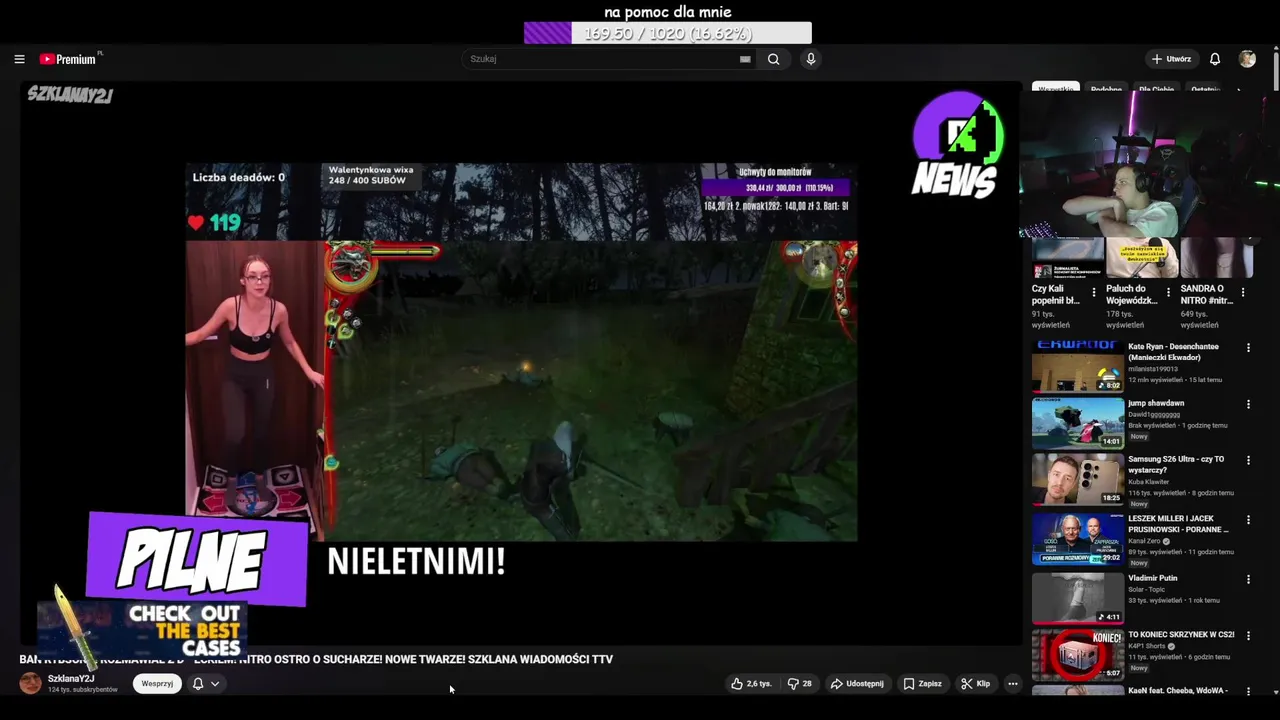Click the video title text below player

(316, 659)
